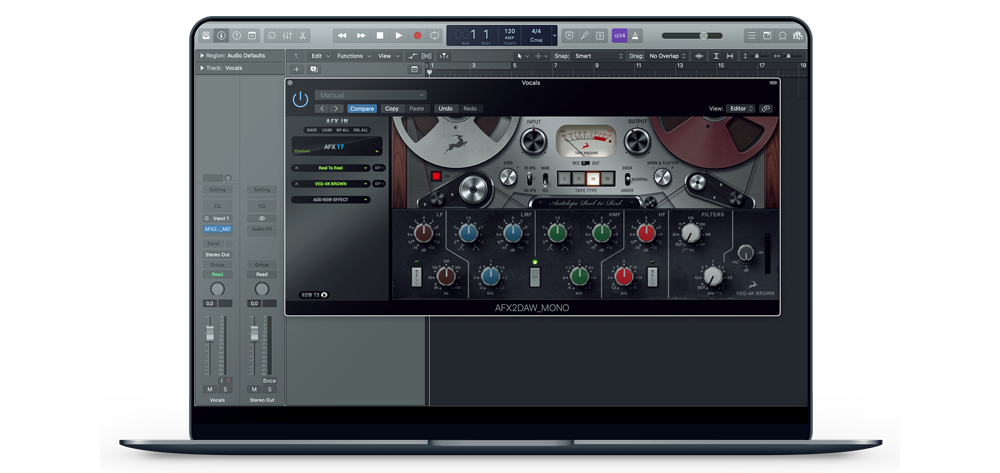Expand the Region: Audio Defaults disclosure triangle
The width and height of the screenshot is (1000, 473).
[202, 55]
